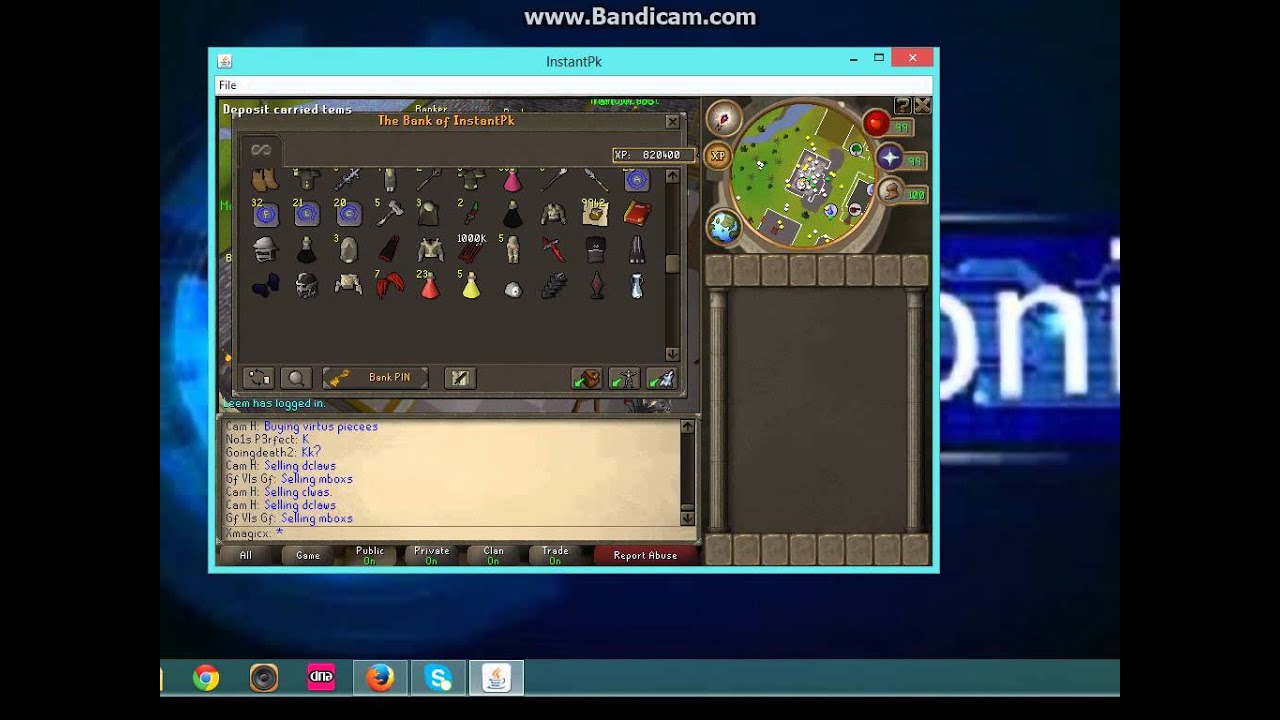Switch to the Java app on the taskbar
The image size is (1280, 720).
(496, 679)
